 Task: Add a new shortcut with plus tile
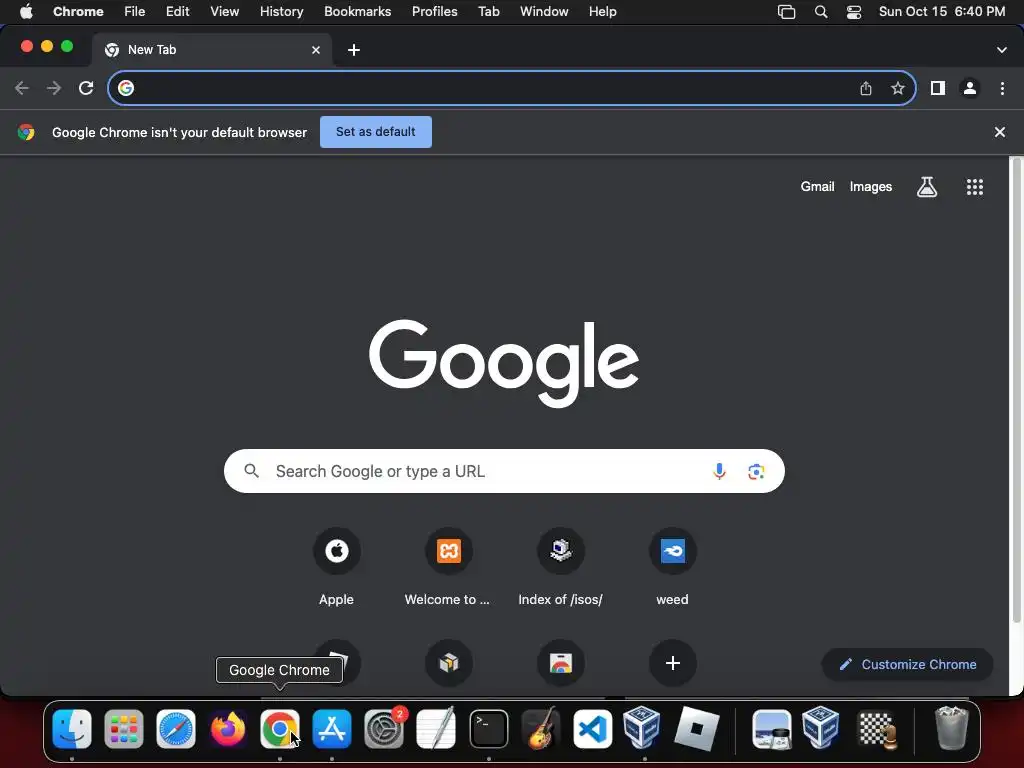[x=673, y=664]
